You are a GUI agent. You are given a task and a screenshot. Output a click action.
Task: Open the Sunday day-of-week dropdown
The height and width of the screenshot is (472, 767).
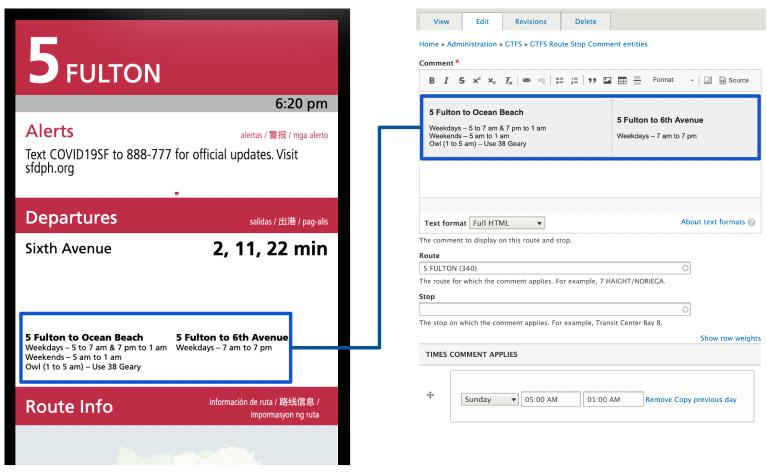click(x=489, y=399)
